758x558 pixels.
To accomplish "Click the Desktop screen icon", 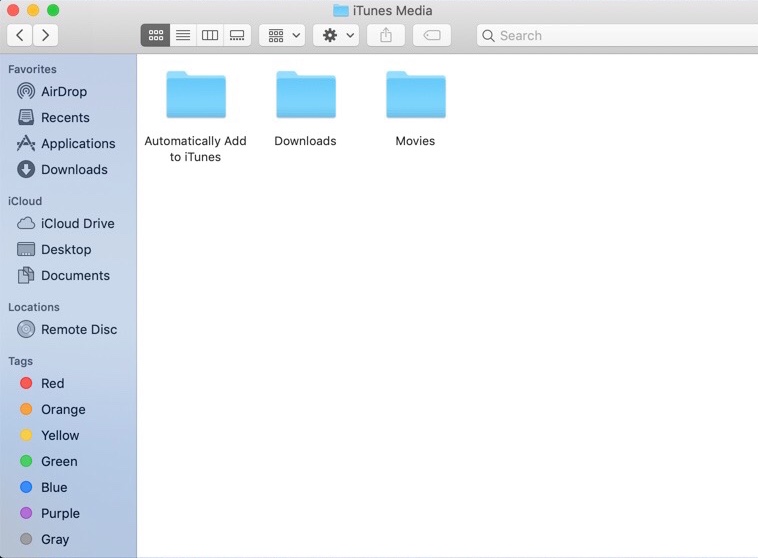I will coord(26,249).
